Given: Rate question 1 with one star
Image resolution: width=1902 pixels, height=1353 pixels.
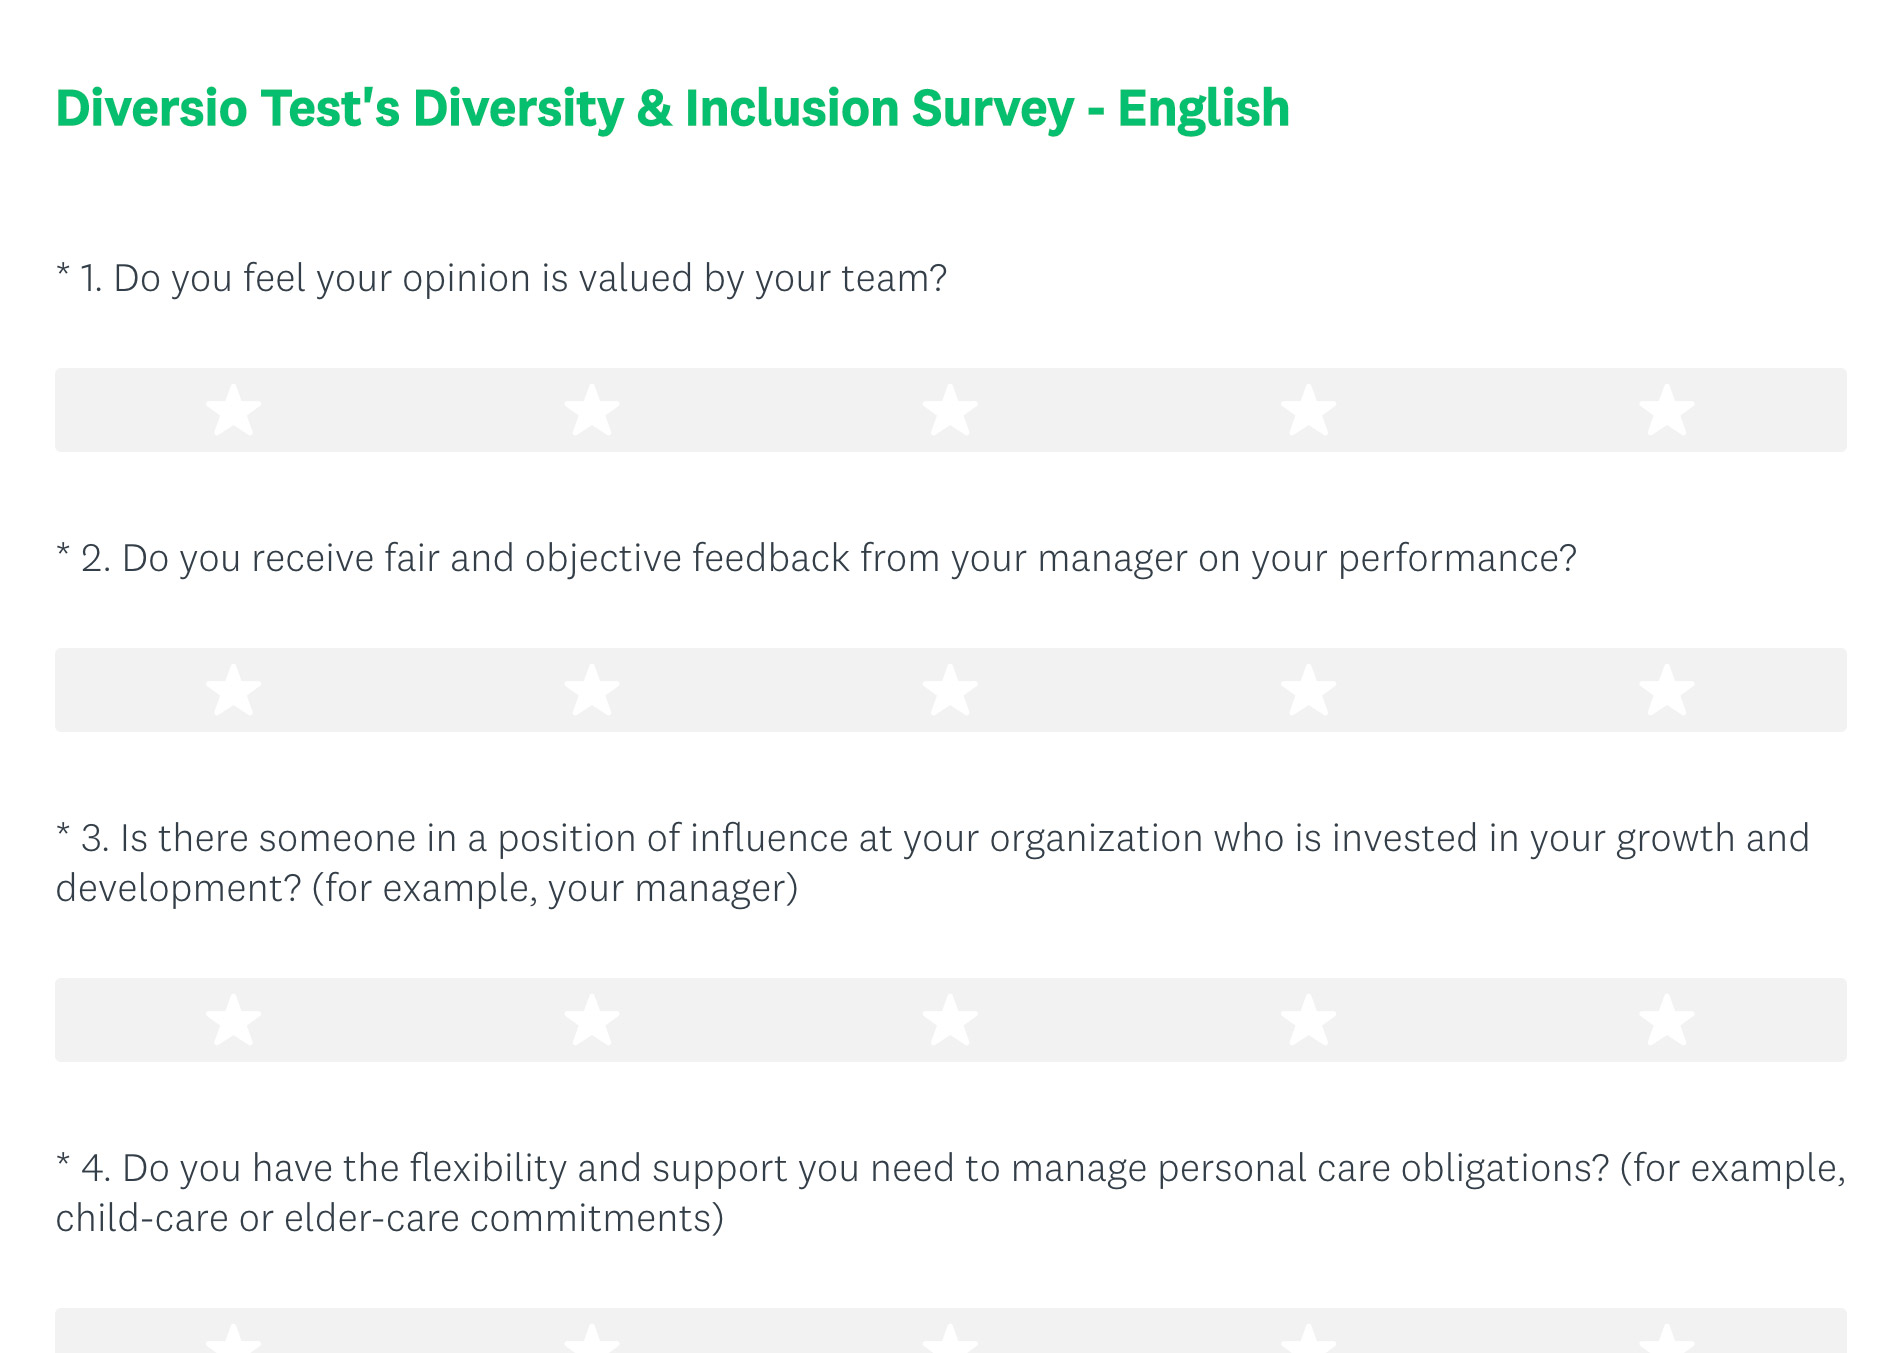Looking at the screenshot, I should click(x=234, y=410).
